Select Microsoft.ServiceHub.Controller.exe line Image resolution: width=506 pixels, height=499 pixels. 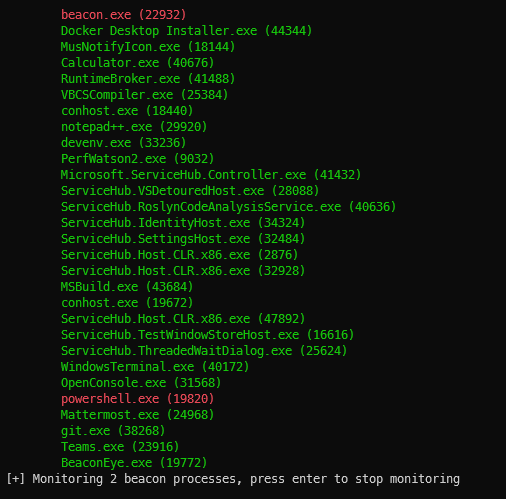point(211,175)
